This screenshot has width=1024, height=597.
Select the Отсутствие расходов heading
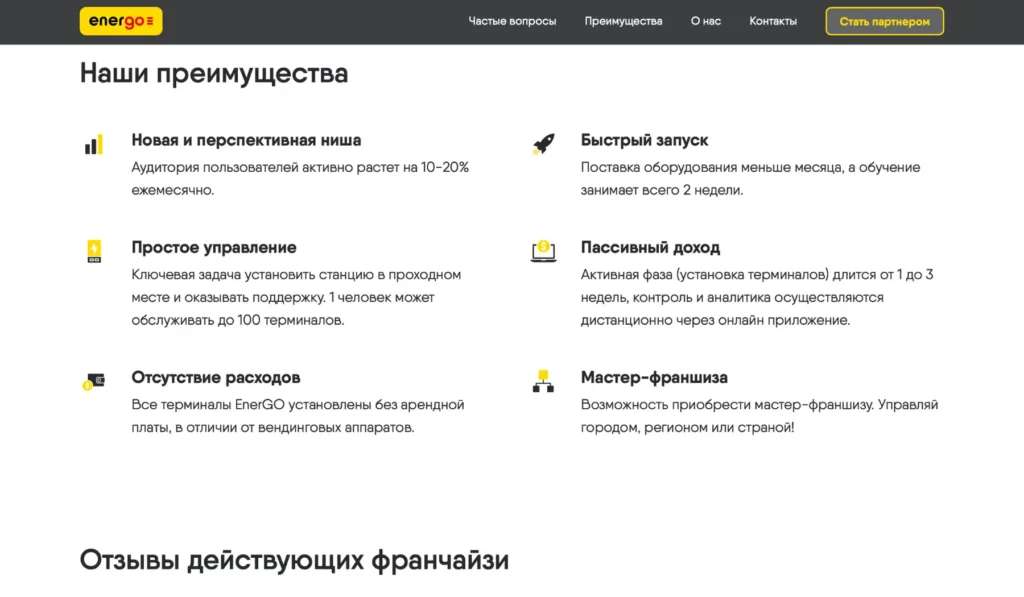pos(216,377)
